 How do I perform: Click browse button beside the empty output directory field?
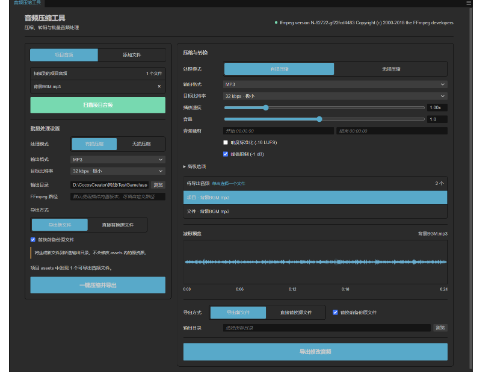pos(440,328)
